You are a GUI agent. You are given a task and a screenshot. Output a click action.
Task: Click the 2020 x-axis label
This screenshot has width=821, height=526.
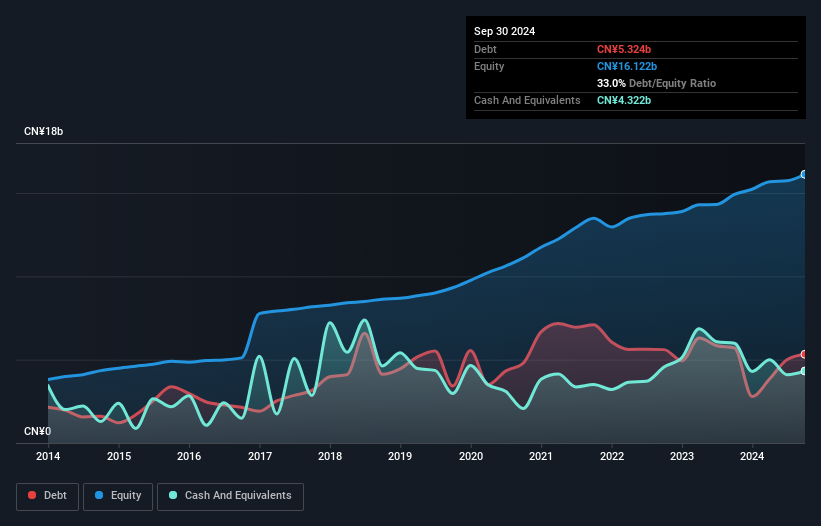[471, 456]
